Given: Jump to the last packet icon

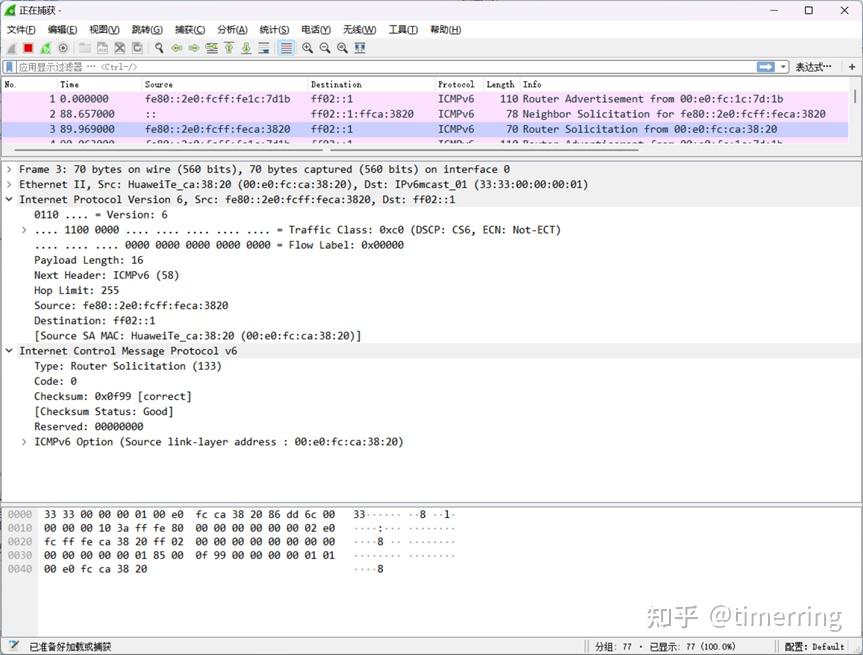Looking at the screenshot, I should pos(245,48).
